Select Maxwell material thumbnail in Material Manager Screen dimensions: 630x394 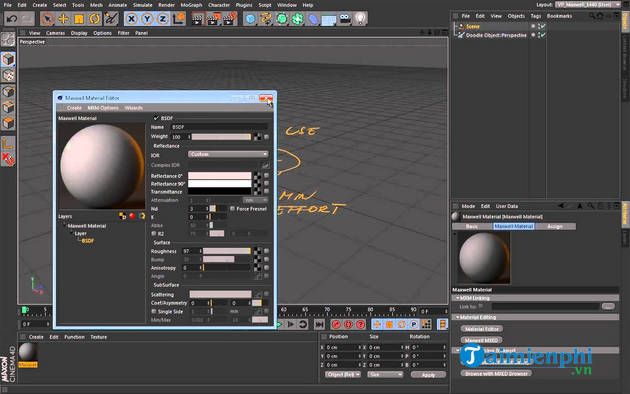coord(28,352)
